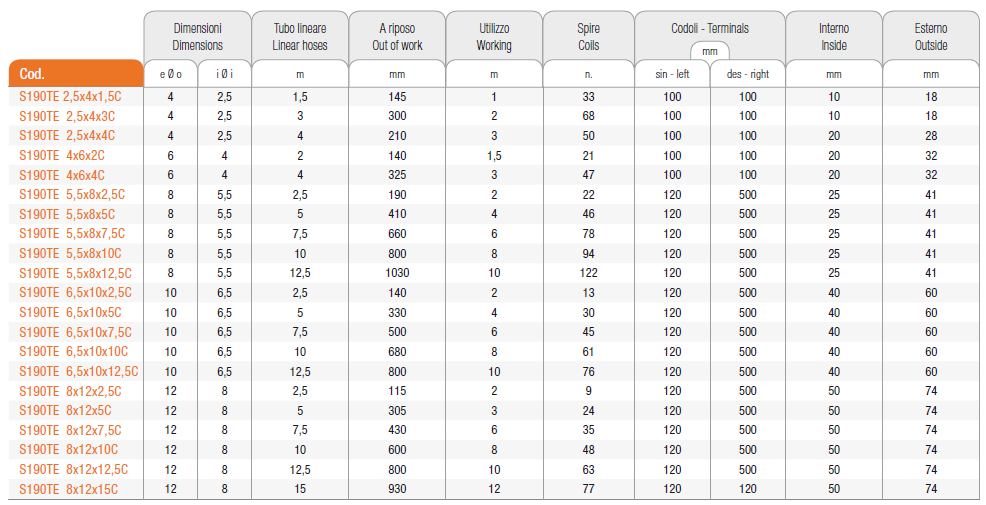Viewport: 986px width, 505px height.
Task: Click the sin - left sub-header
Action: tap(672, 75)
